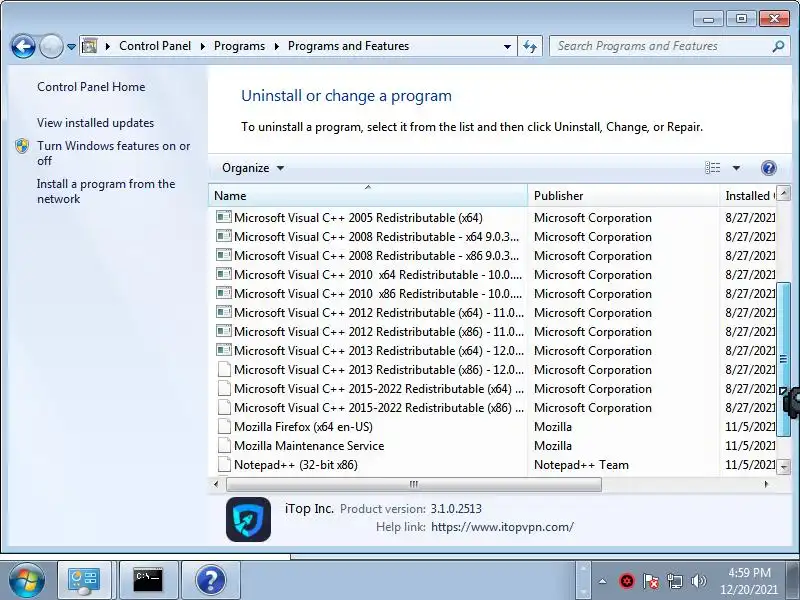Click the iTop VPN shield icon in details pane
This screenshot has height=600, width=800.
pos(248,519)
